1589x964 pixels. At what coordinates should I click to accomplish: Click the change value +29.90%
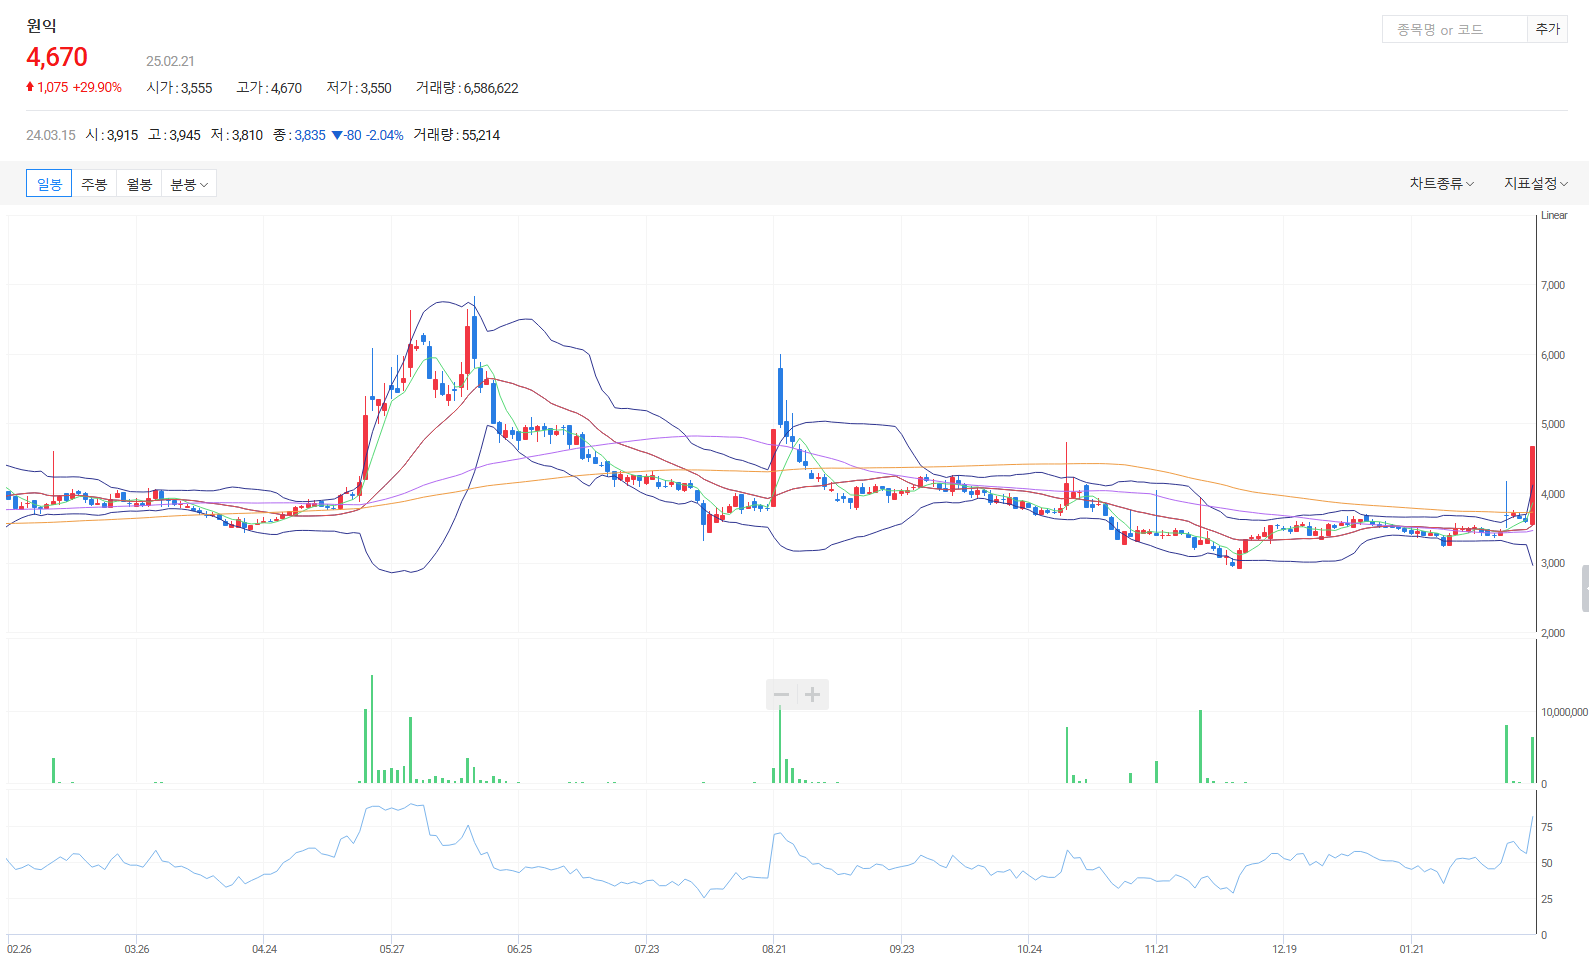point(97,88)
